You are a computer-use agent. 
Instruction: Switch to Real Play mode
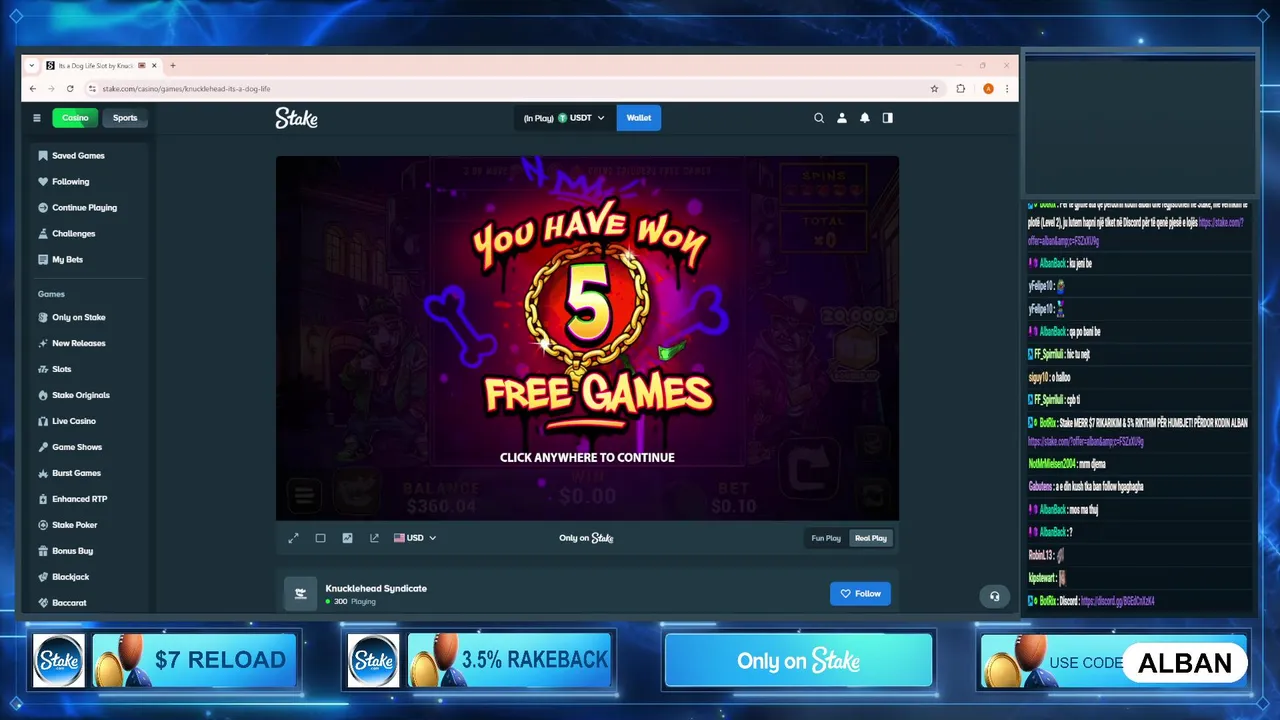click(870, 538)
